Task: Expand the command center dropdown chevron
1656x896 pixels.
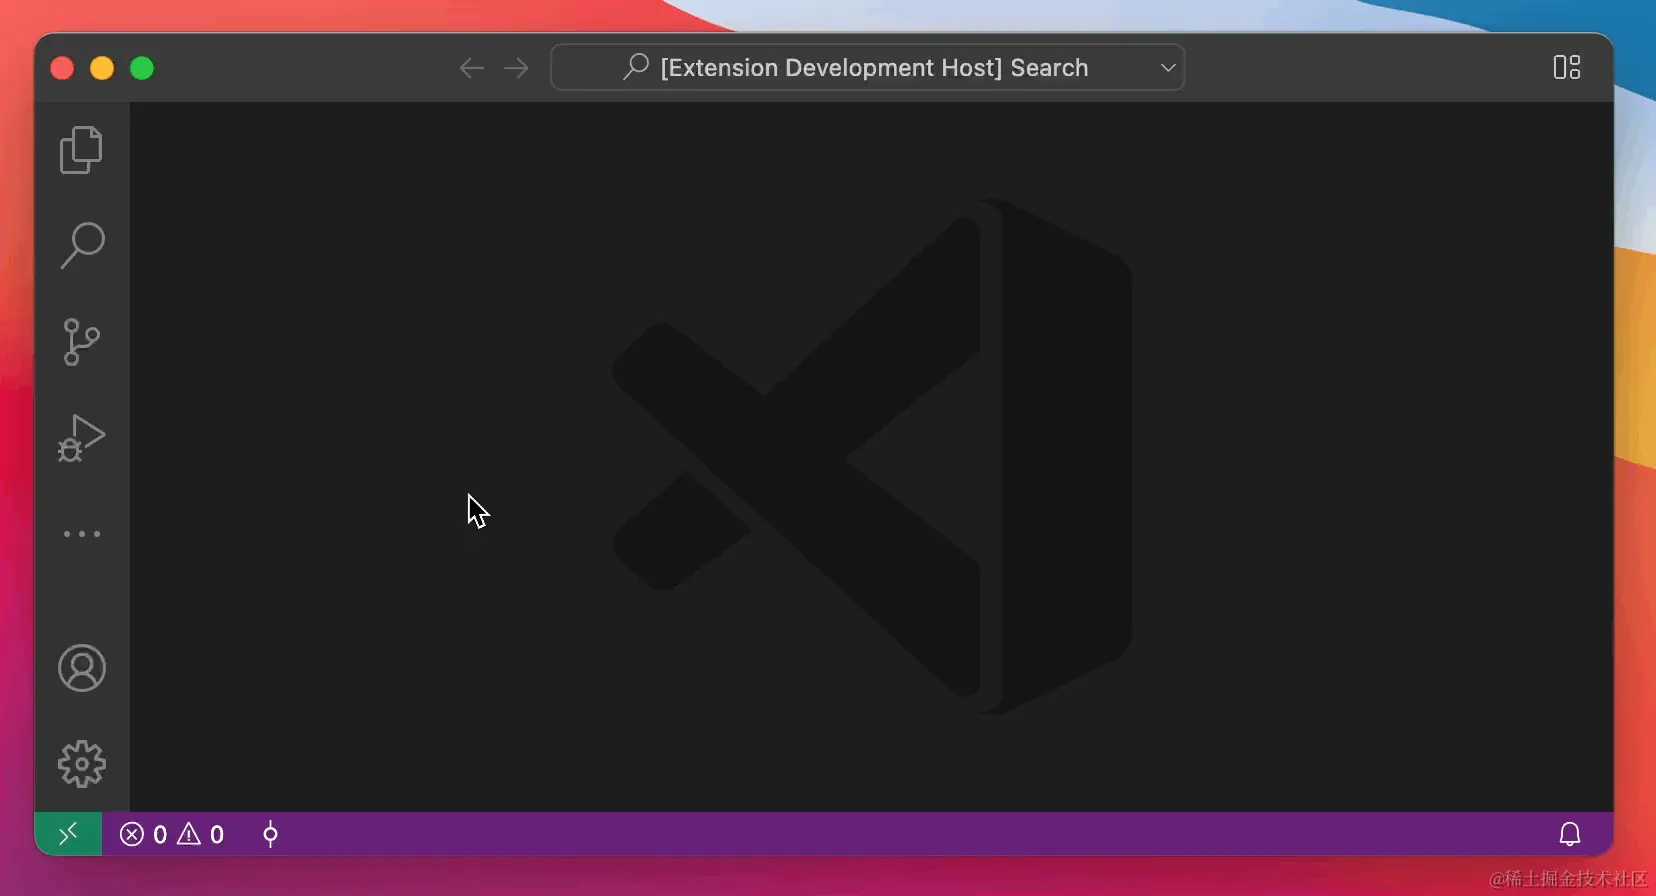Action: (1167, 68)
